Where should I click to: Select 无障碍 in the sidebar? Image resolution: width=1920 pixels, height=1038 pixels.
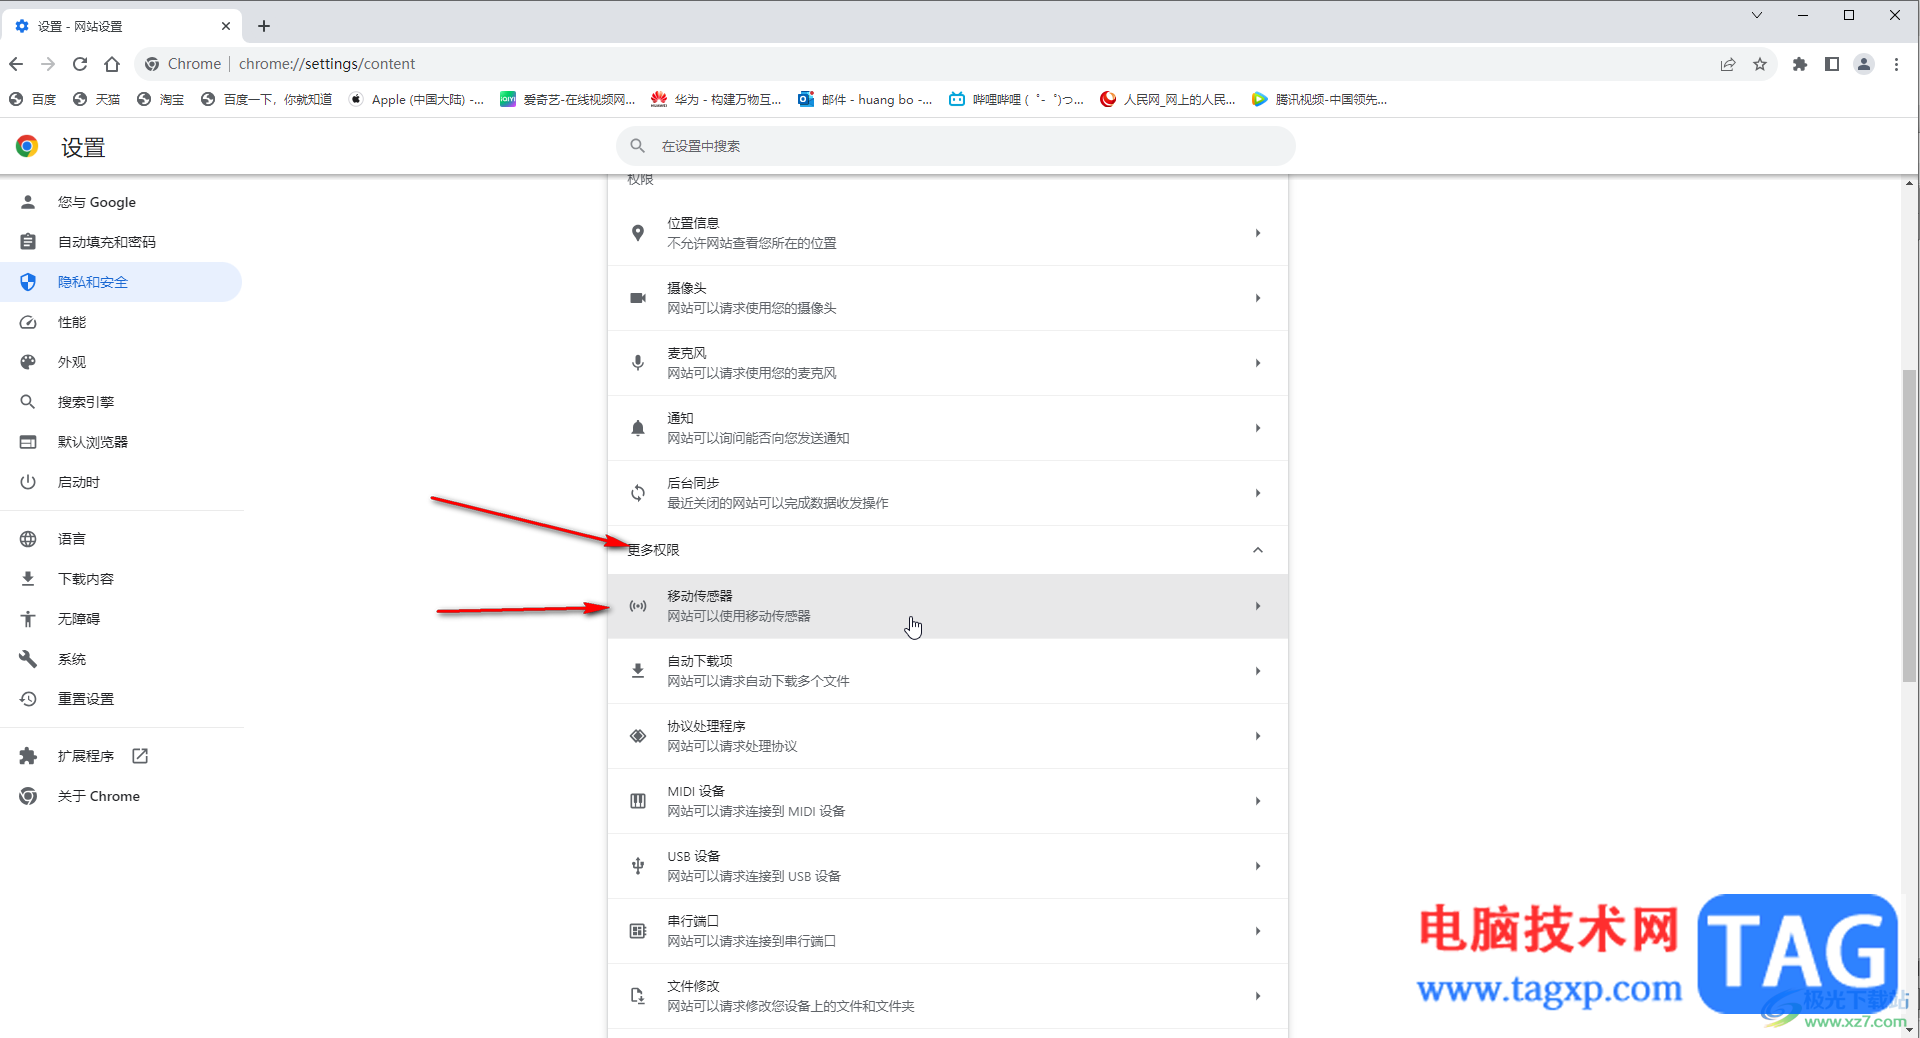pos(121,619)
